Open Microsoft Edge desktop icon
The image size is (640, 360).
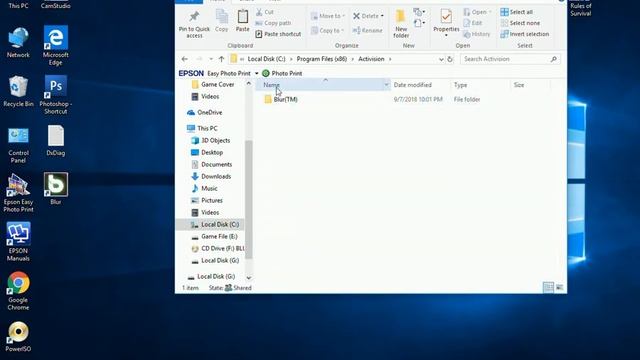[56, 45]
